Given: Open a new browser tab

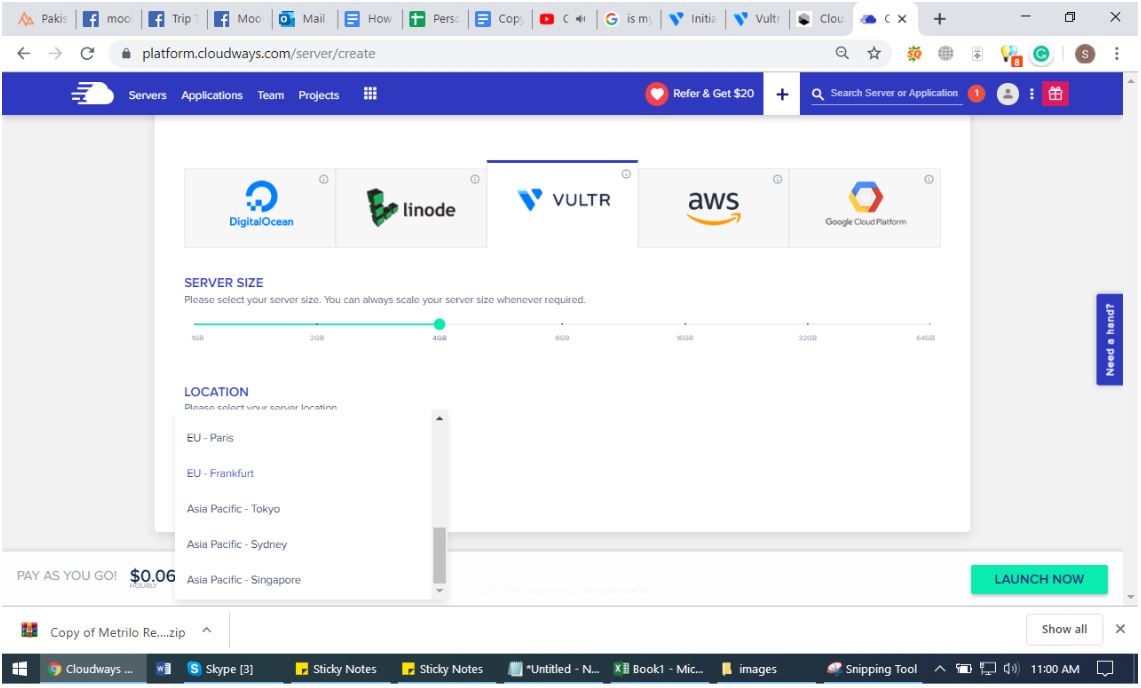Looking at the screenshot, I should pyautogui.click(x=939, y=19).
